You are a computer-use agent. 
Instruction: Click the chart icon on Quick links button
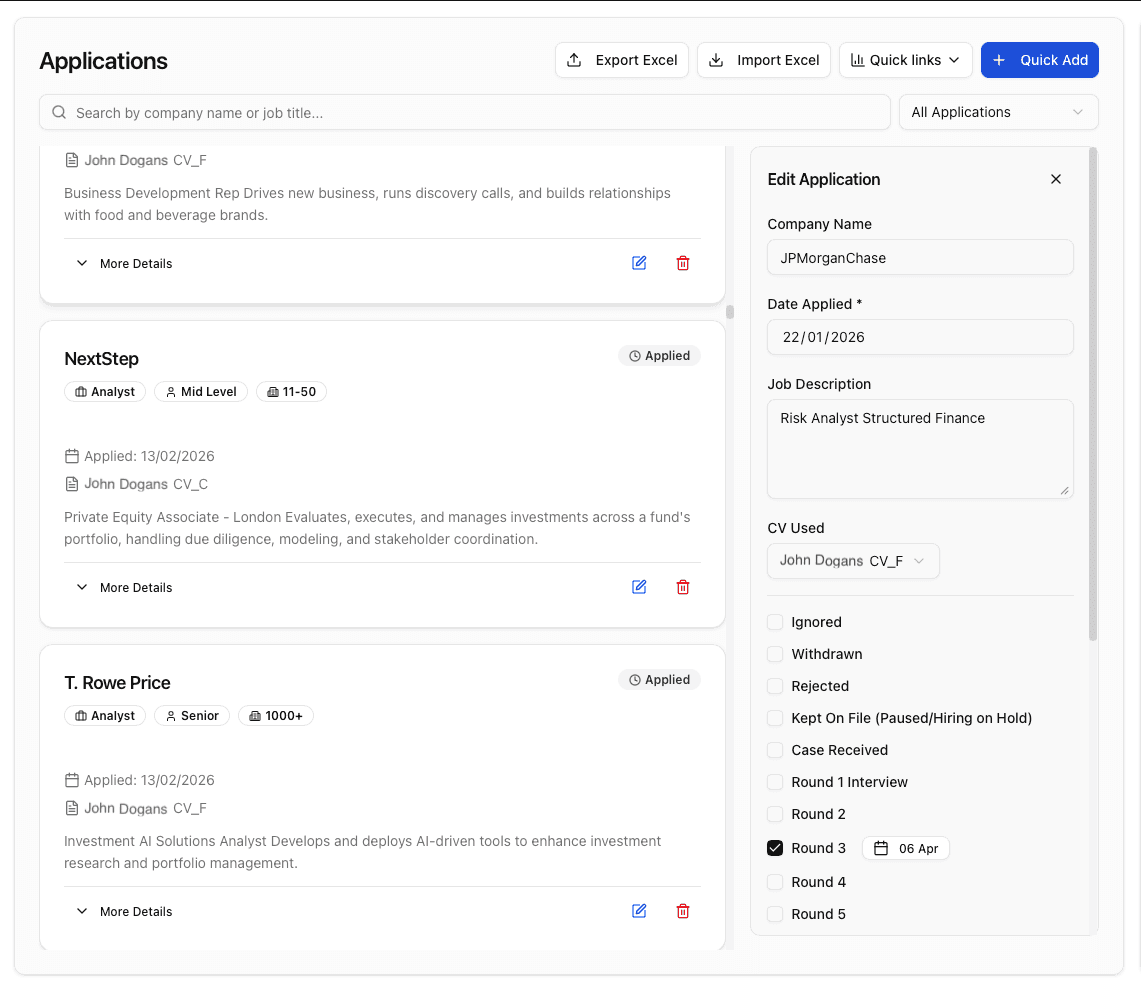coord(860,60)
